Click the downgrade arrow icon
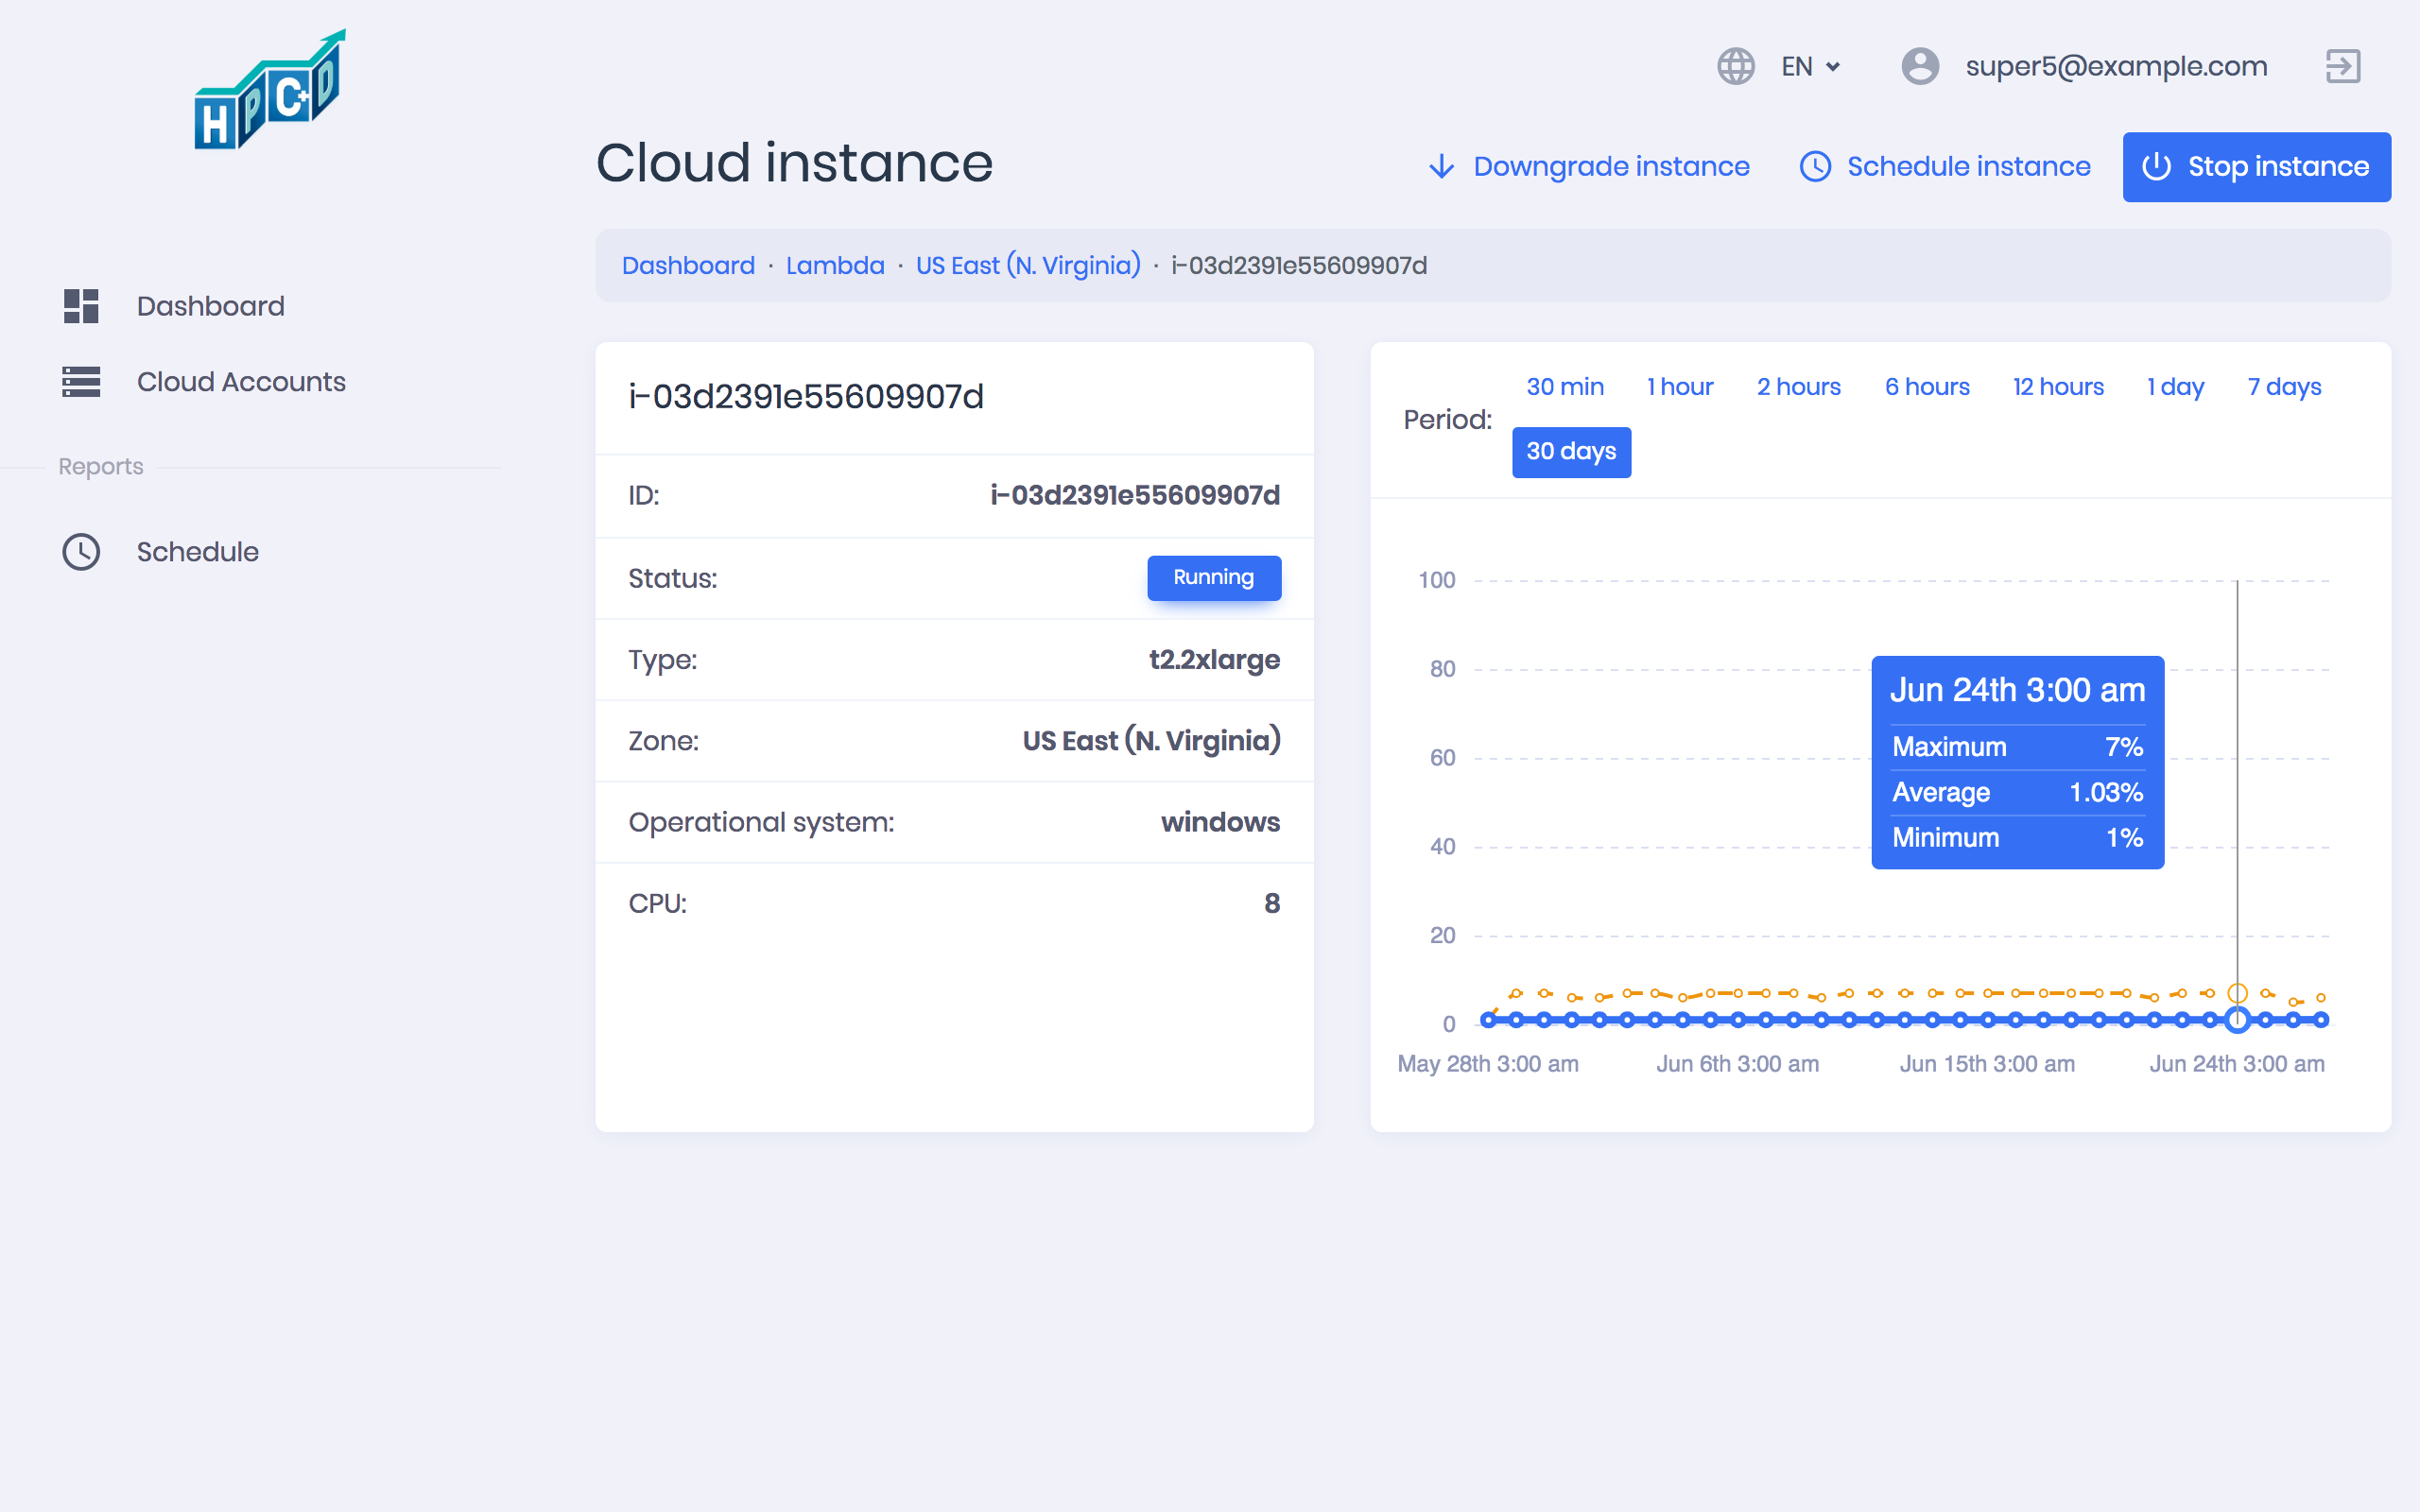Screen dimensions: 2420x1512 [x=1441, y=166]
